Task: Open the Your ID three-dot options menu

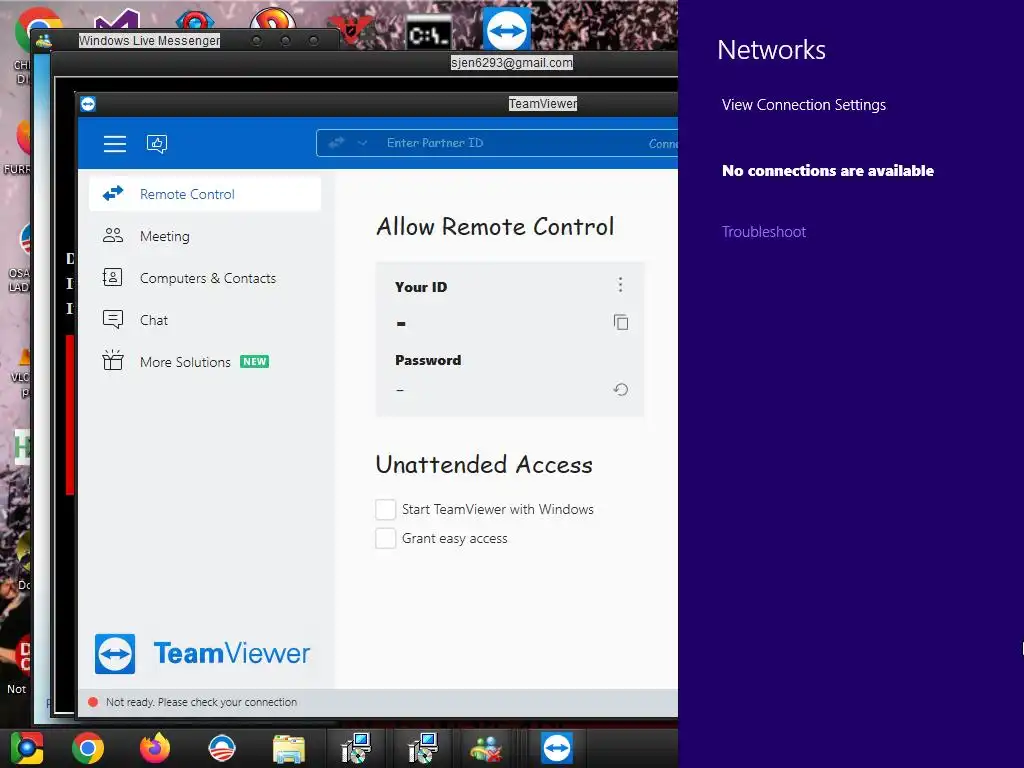Action: click(620, 285)
